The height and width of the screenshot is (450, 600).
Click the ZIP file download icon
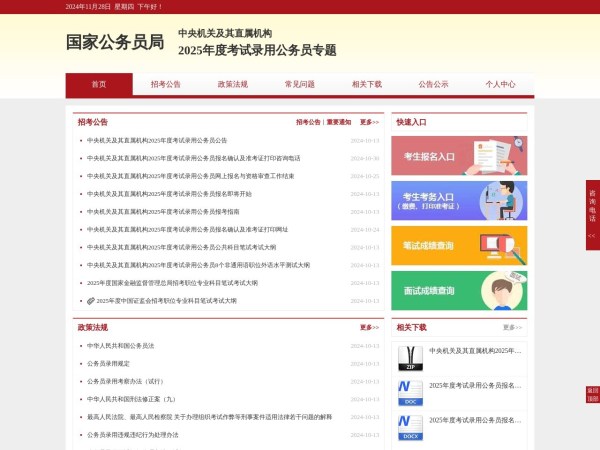click(410, 355)
